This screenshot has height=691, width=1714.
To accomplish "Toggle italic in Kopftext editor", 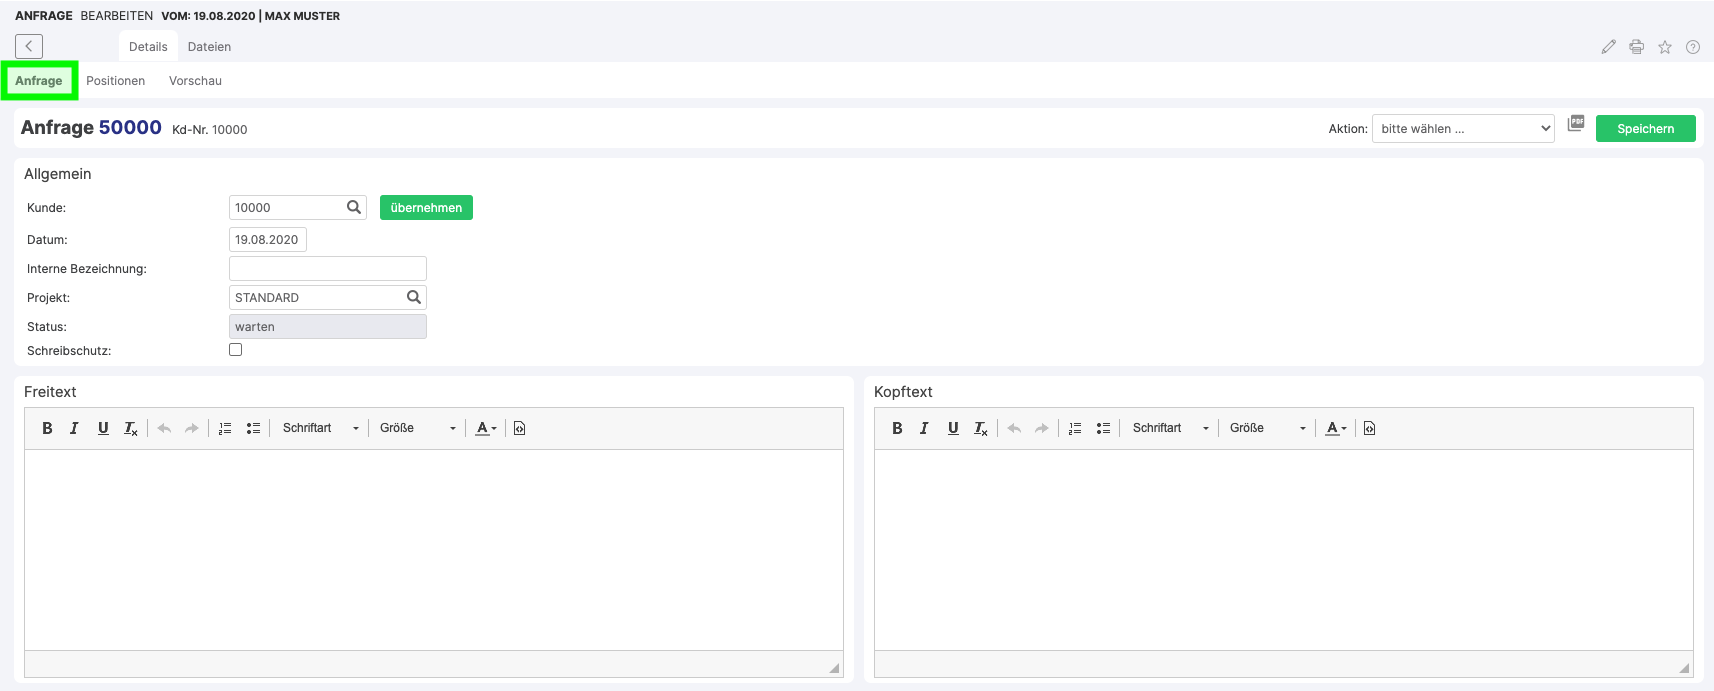I will click(x=924, y=428).
